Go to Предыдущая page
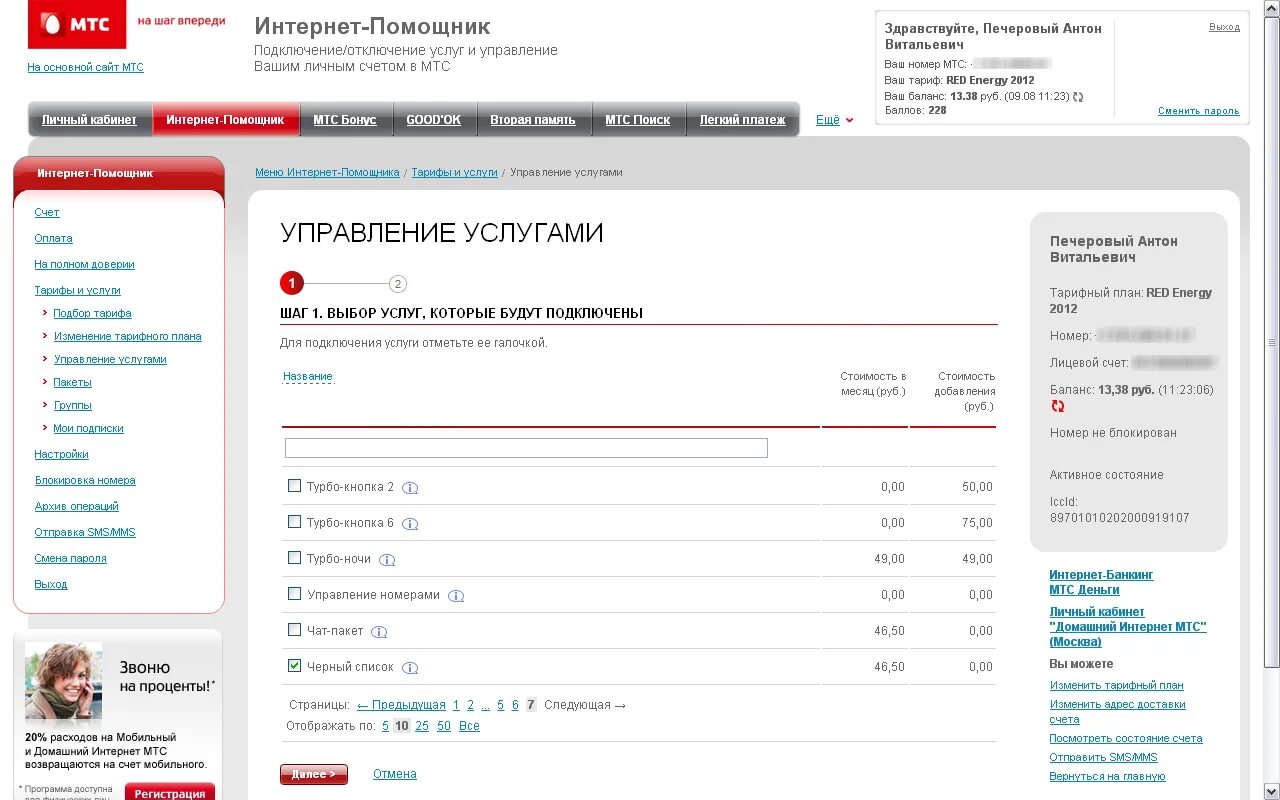Image resolution: width=1280 pixels, height=800 pixels. (x=401, y=705)
